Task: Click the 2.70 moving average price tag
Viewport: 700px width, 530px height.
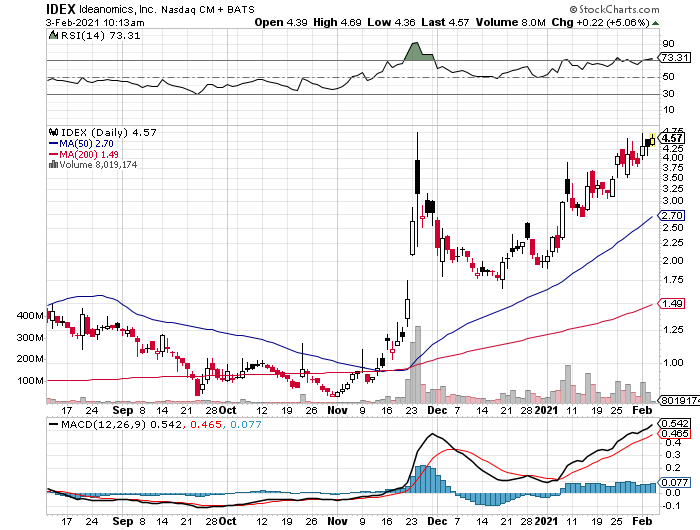Action: pos(672,216)
